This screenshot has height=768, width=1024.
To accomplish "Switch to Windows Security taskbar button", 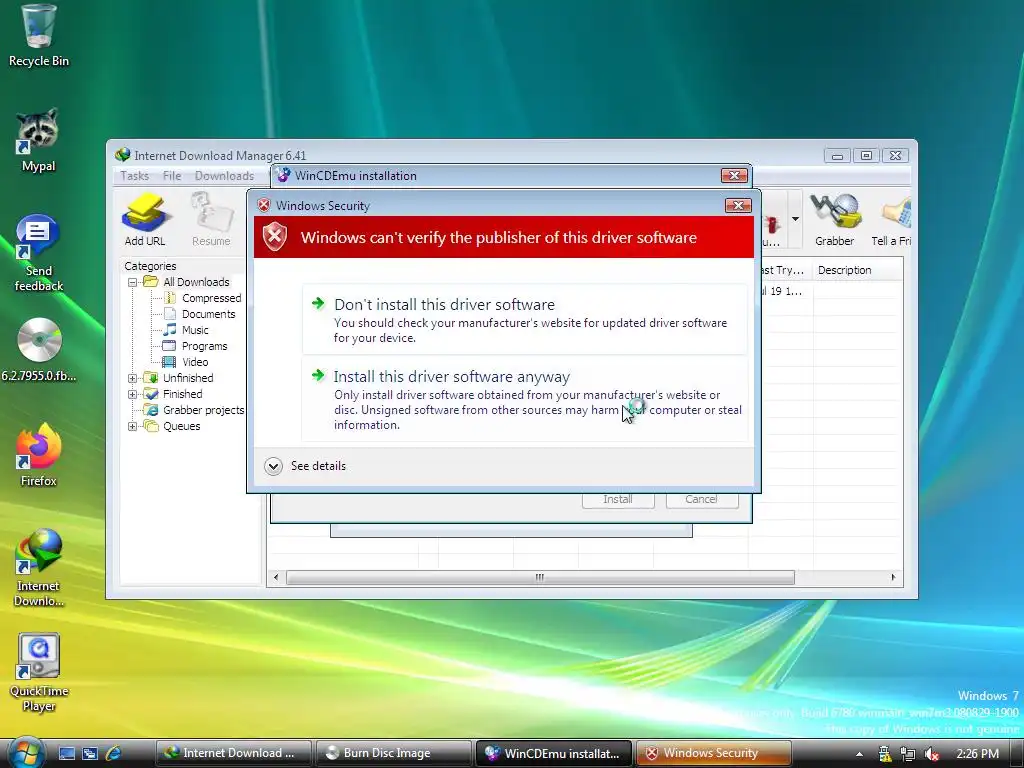I will (x=713, y=753).
